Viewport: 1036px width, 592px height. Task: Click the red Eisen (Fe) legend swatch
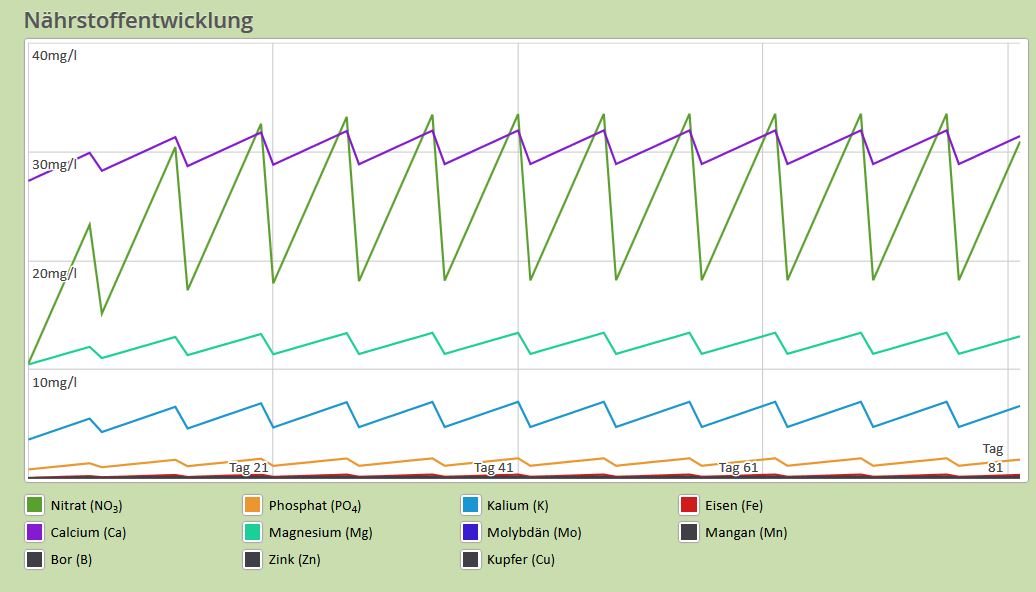688,505
